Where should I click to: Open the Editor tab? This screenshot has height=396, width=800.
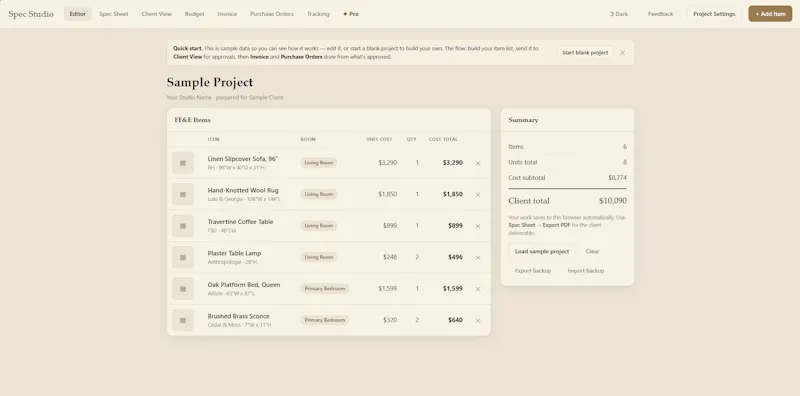tap(78, 14)
